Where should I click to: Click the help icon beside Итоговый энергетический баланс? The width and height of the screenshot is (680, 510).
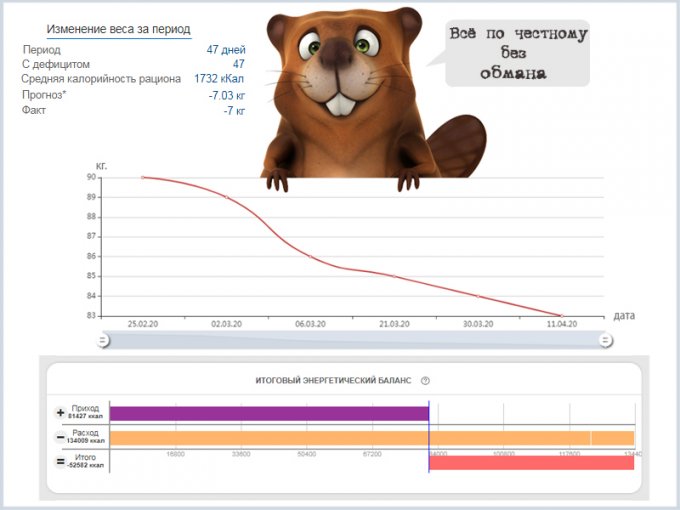pos(425,380)
